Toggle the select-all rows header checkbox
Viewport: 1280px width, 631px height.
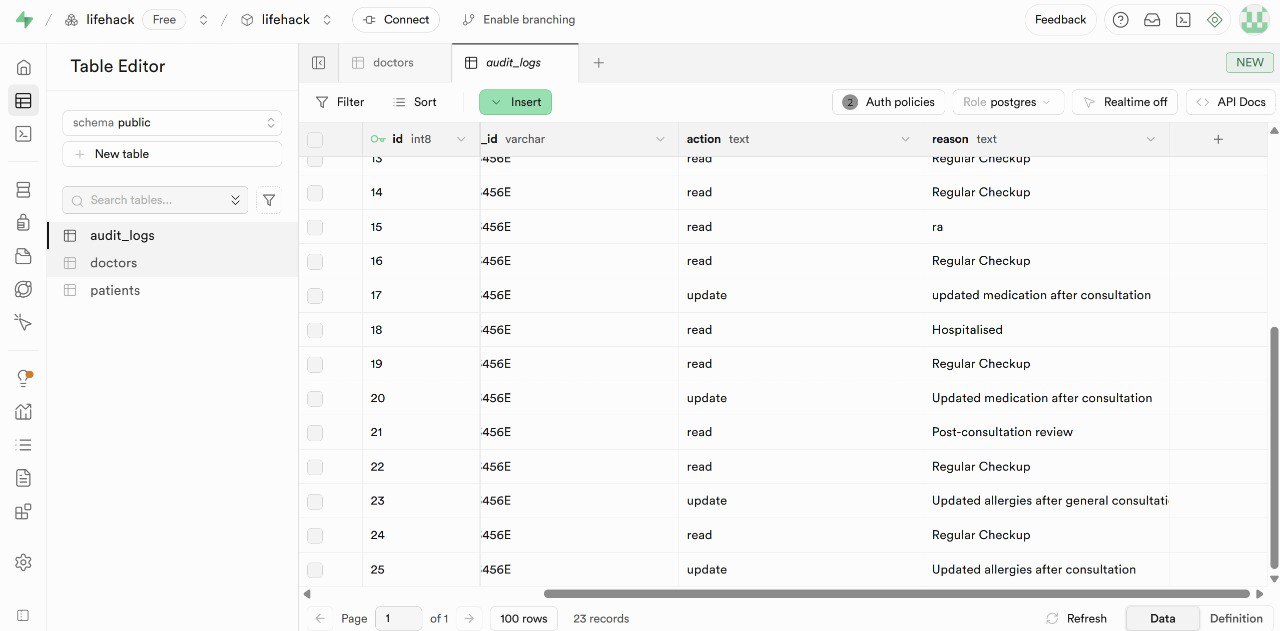click(315, 140)
